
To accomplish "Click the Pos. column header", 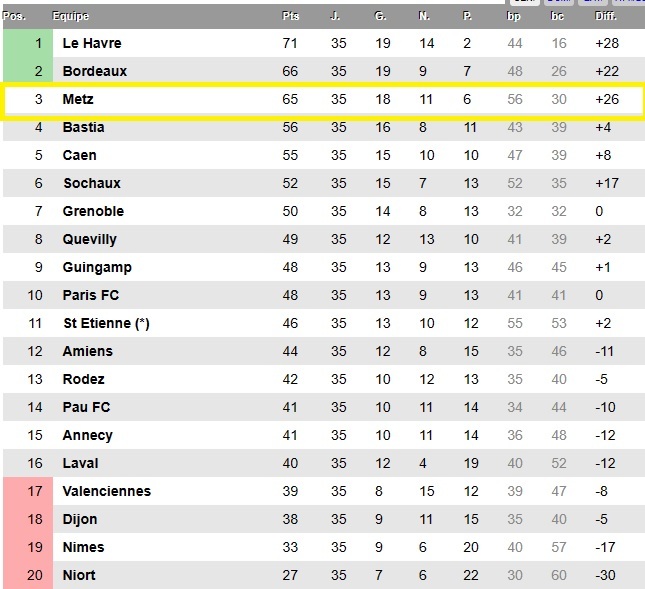I will point(14,16).
